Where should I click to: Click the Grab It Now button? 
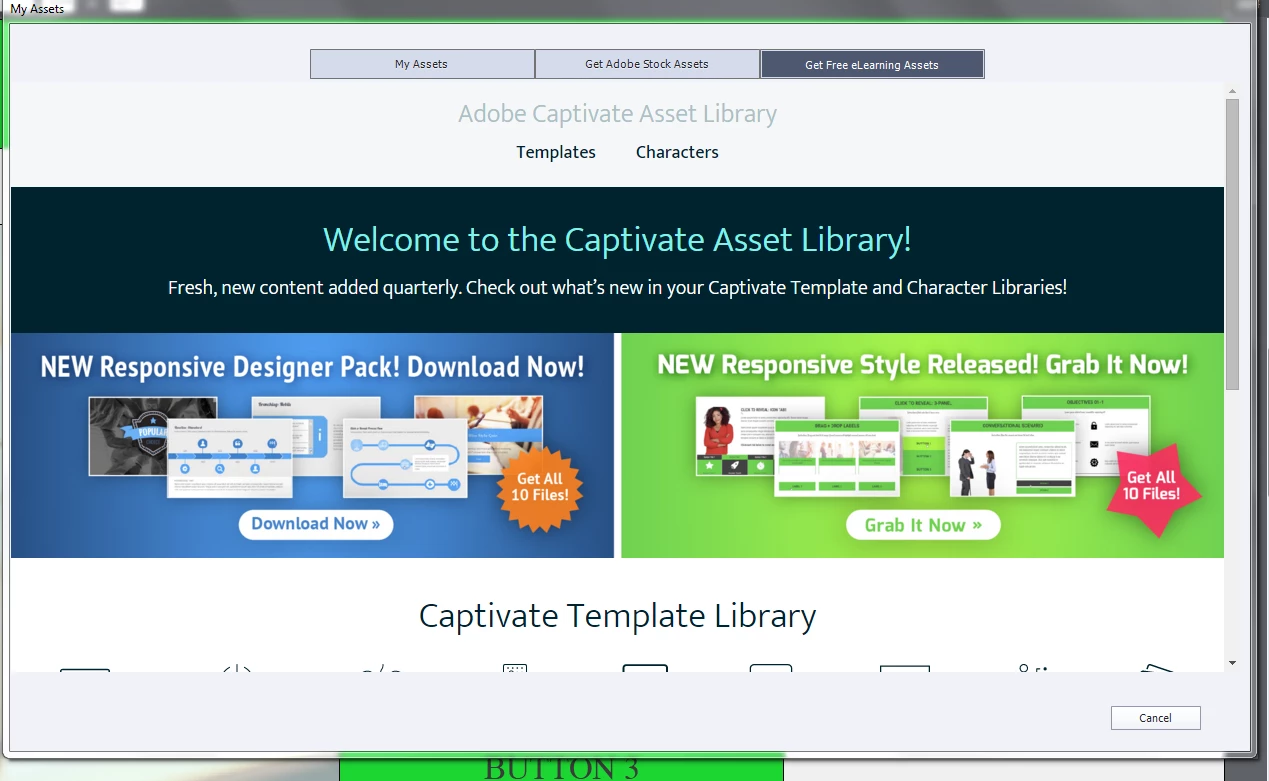[923, 525]
